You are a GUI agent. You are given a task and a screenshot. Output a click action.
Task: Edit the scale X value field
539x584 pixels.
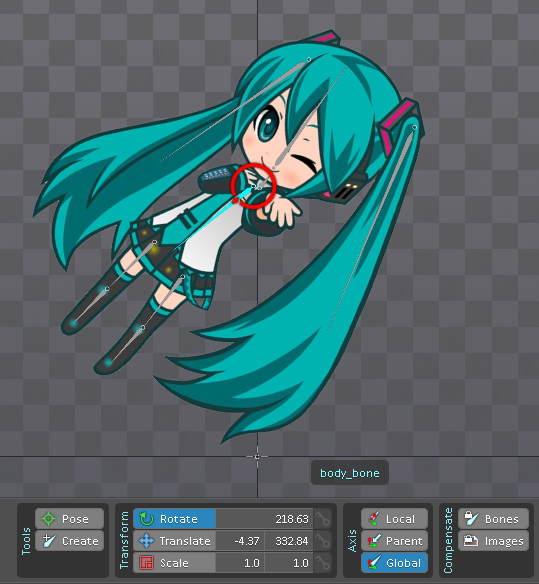tap(240, 563)
